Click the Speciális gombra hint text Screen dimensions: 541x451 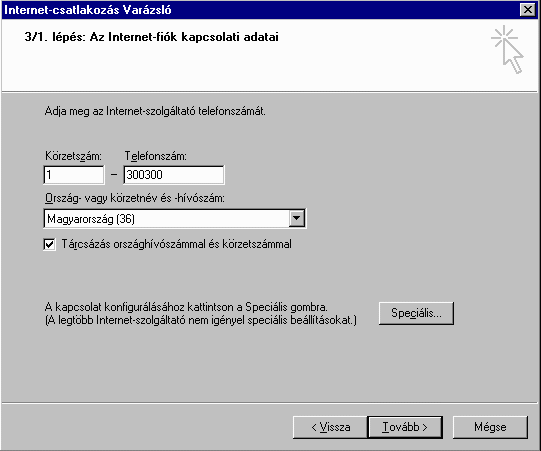pyautogui.click(x=186, y=307)
